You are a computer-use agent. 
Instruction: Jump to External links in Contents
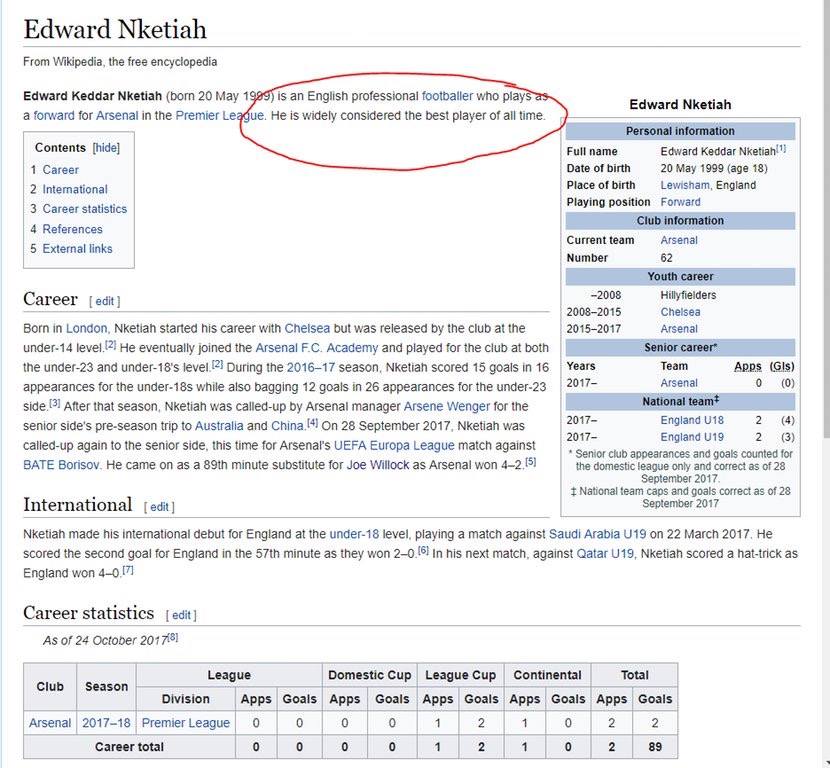(77, 249)
